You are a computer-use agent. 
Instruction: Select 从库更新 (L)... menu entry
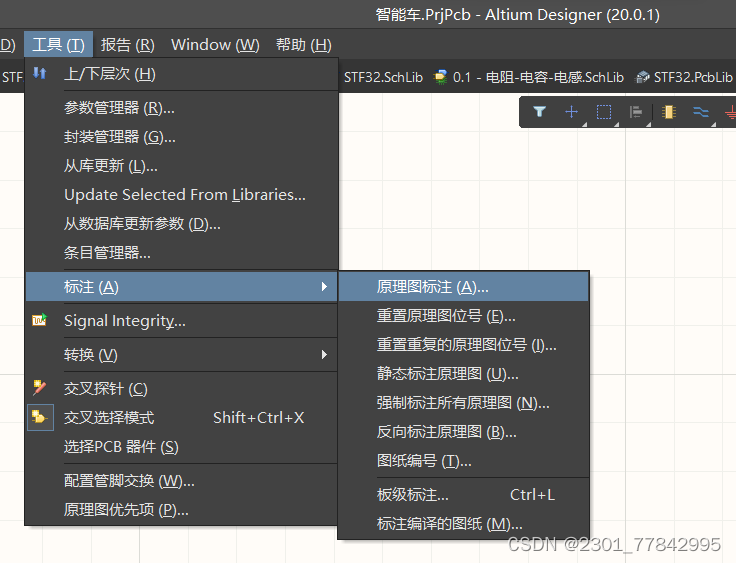[182, 166]
